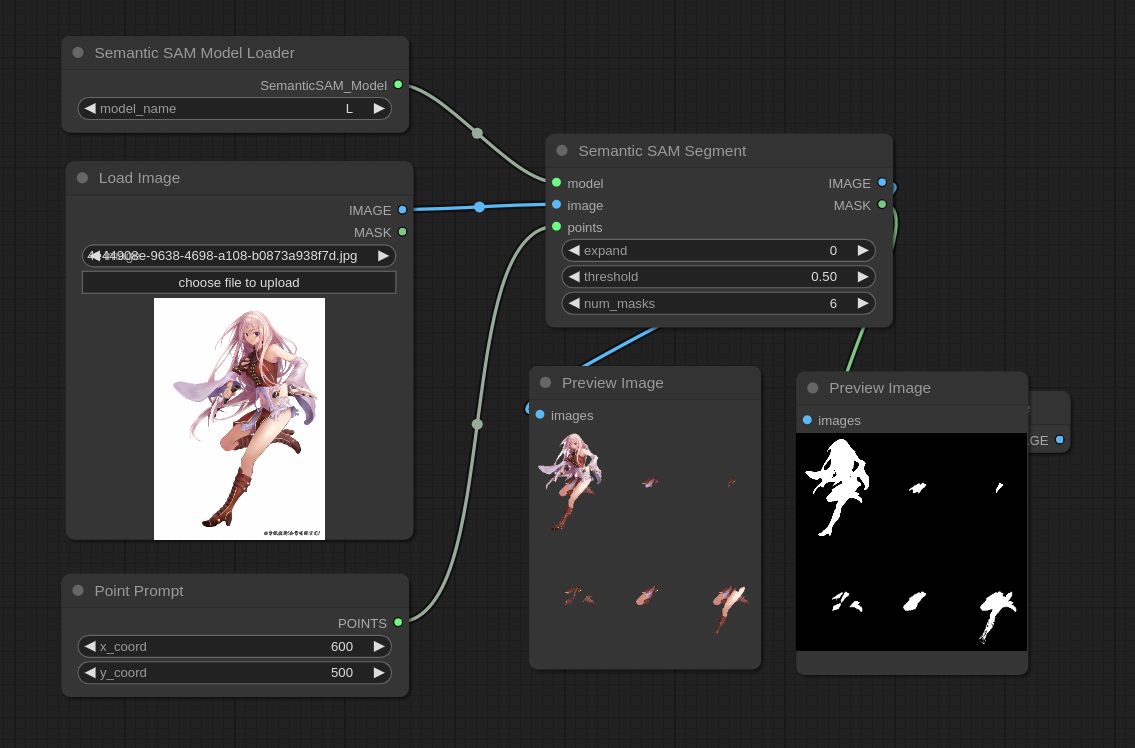Click midpoint dot on model link wire
The width and height of the screenshot is (1135, 748).
pos(477,133)
